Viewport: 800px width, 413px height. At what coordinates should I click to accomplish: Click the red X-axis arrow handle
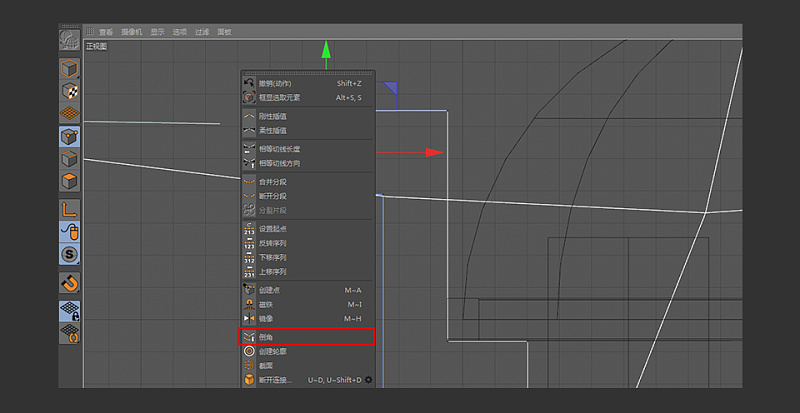pyautogui.click(x=434, y=152)
